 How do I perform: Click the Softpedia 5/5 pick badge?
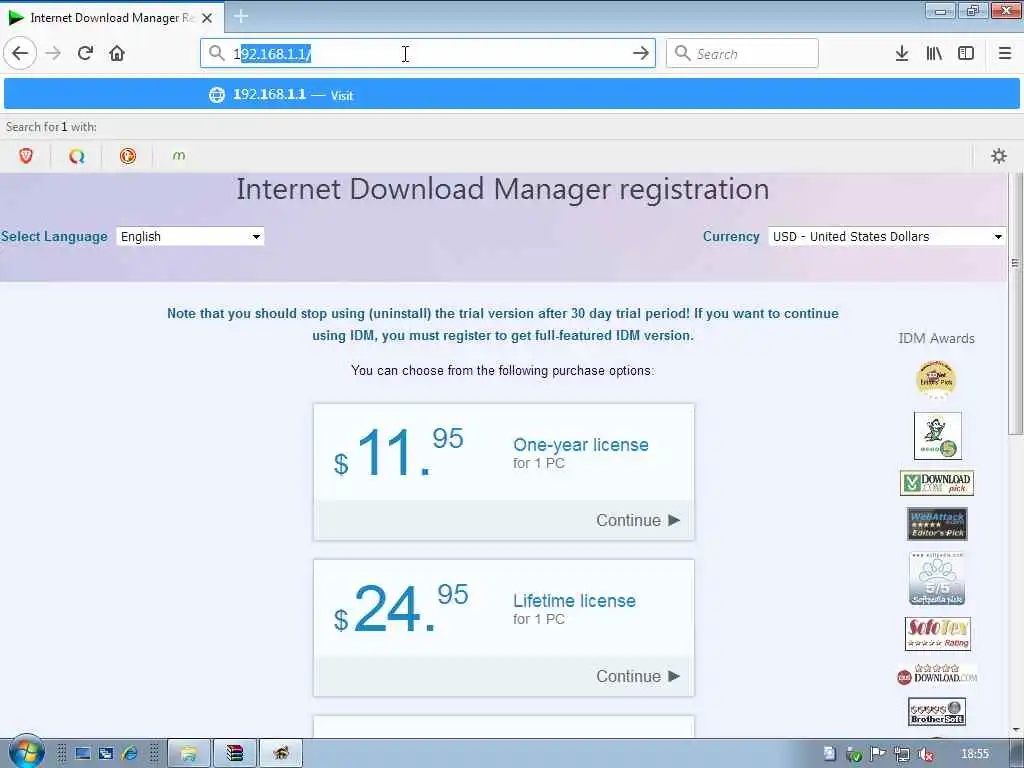937,579
